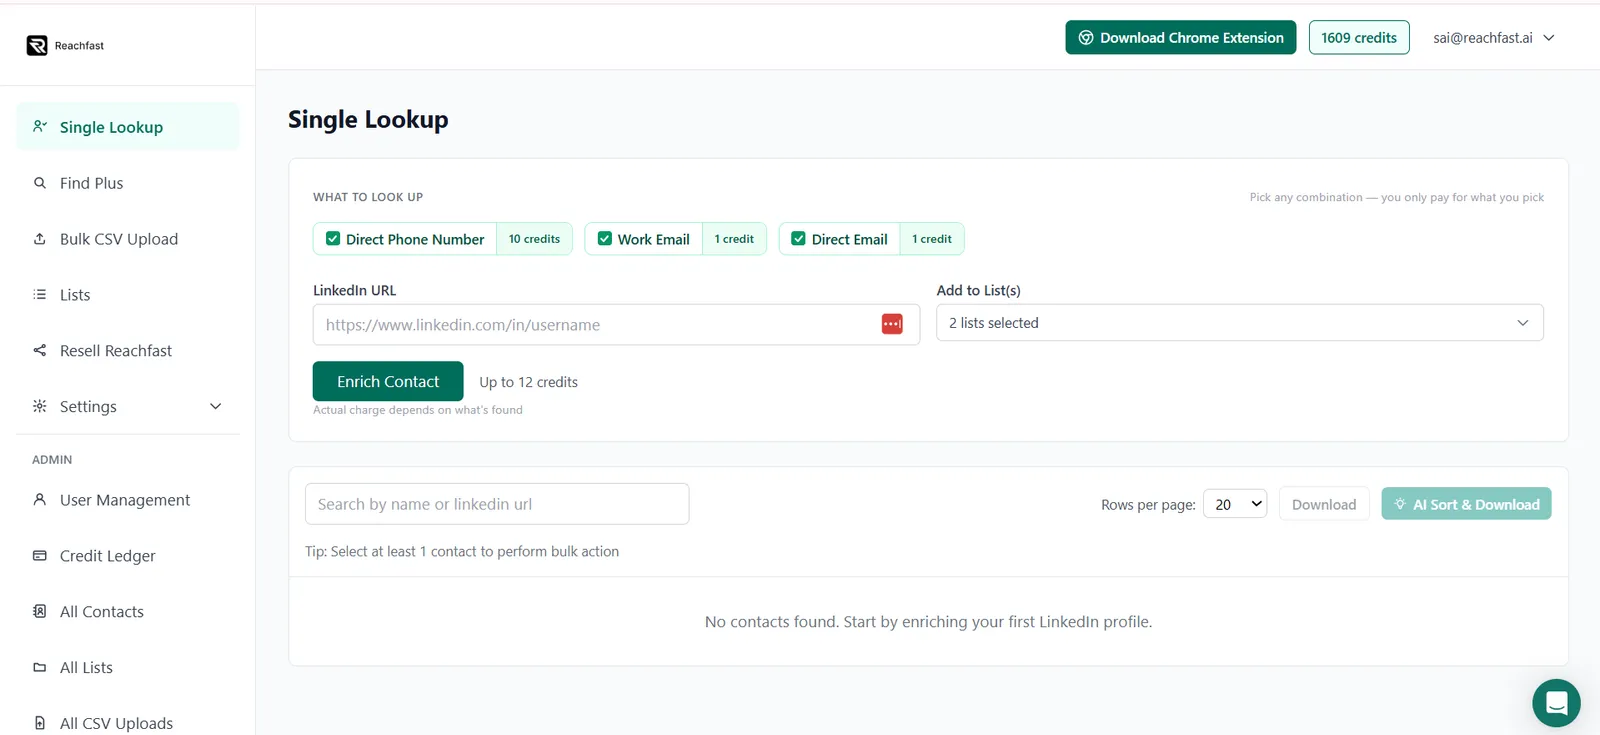Screen dimensions: 1600x735
Task: Click the 1609 credits button
Action: pyautogui.click(x=1359, y=38)
